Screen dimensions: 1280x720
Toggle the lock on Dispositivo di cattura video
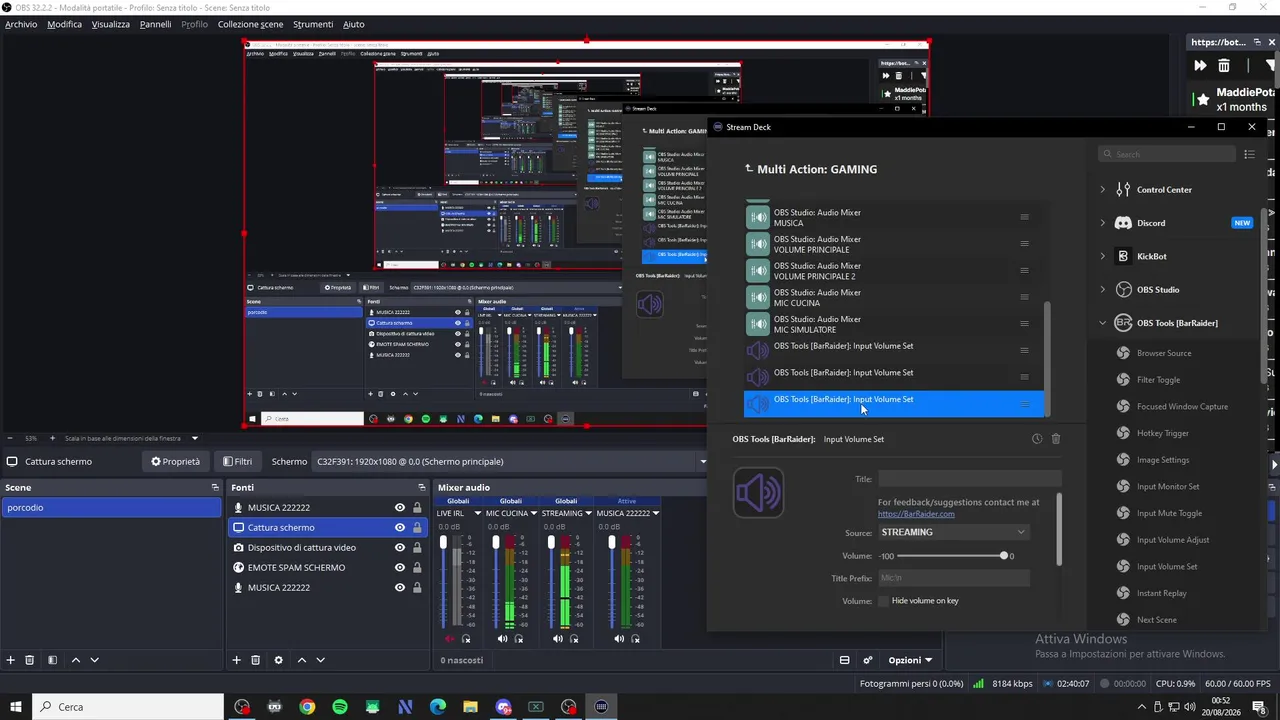coord(417,548)
